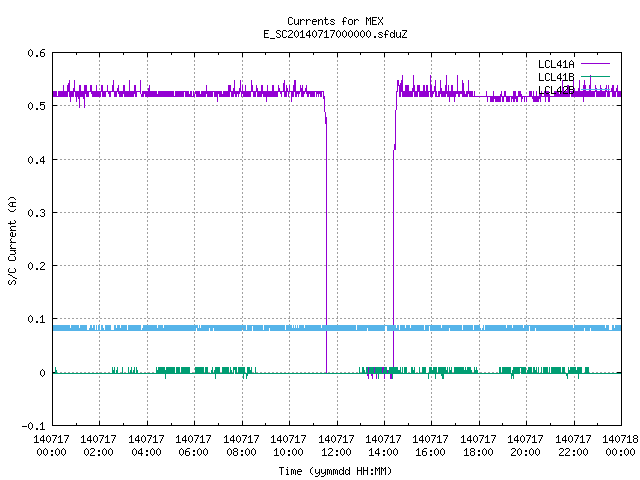The height and width of the screenshot is (480, 640).
Task: Click the filename E_SC20140717000000.sfduZ subtitle
Action: pyautogui.click(x=335, y=34)
